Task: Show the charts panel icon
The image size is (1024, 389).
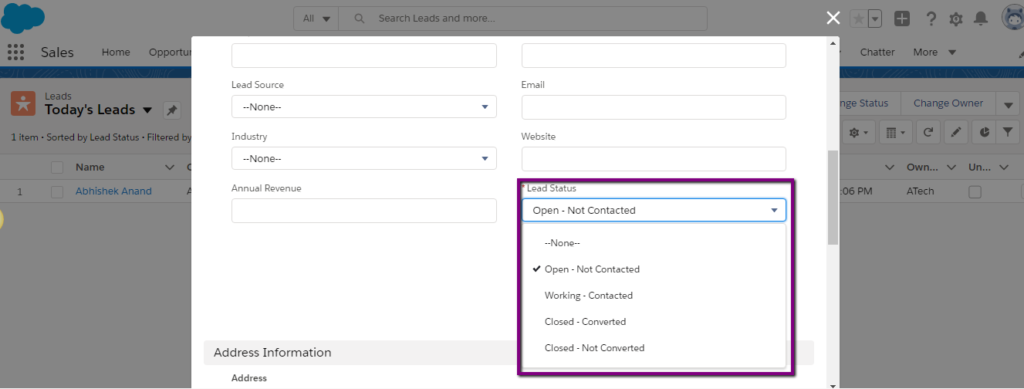Action: pos(984,132)
